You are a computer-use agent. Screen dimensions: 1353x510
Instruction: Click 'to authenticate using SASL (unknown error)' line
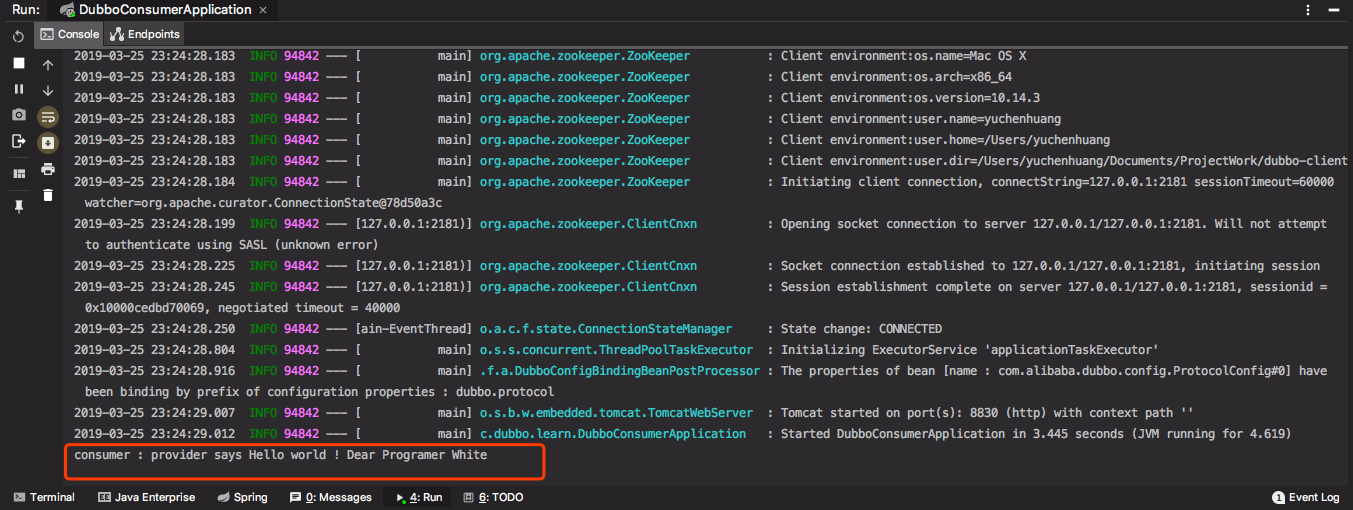point(231,245)
